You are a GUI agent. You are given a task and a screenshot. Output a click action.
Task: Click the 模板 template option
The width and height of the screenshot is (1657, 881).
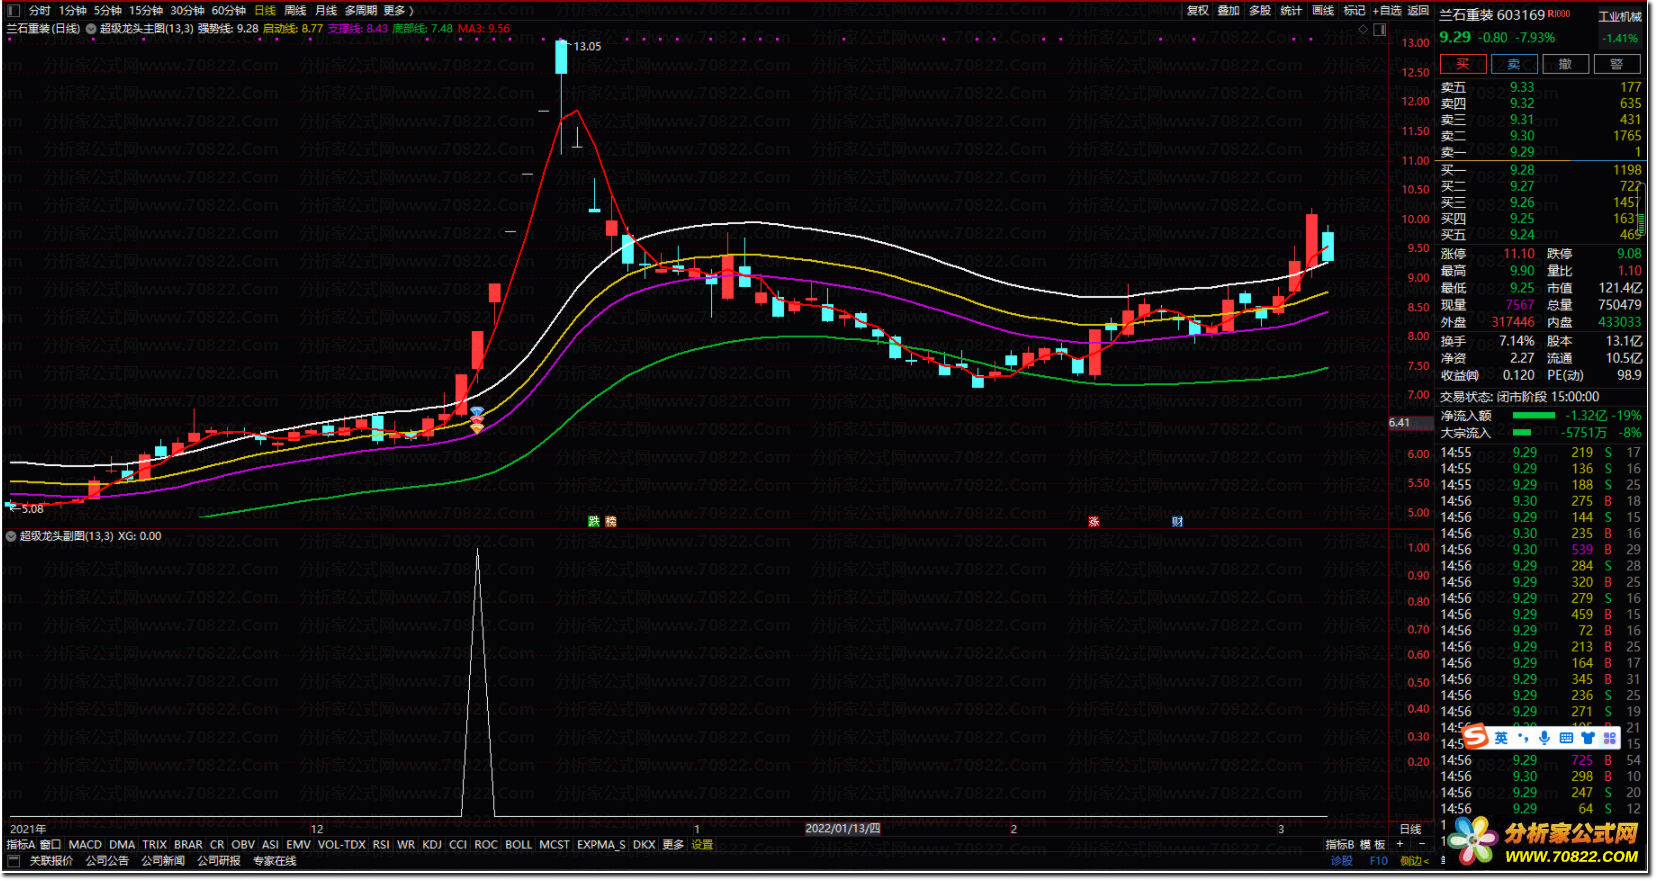click(1372, 845)
